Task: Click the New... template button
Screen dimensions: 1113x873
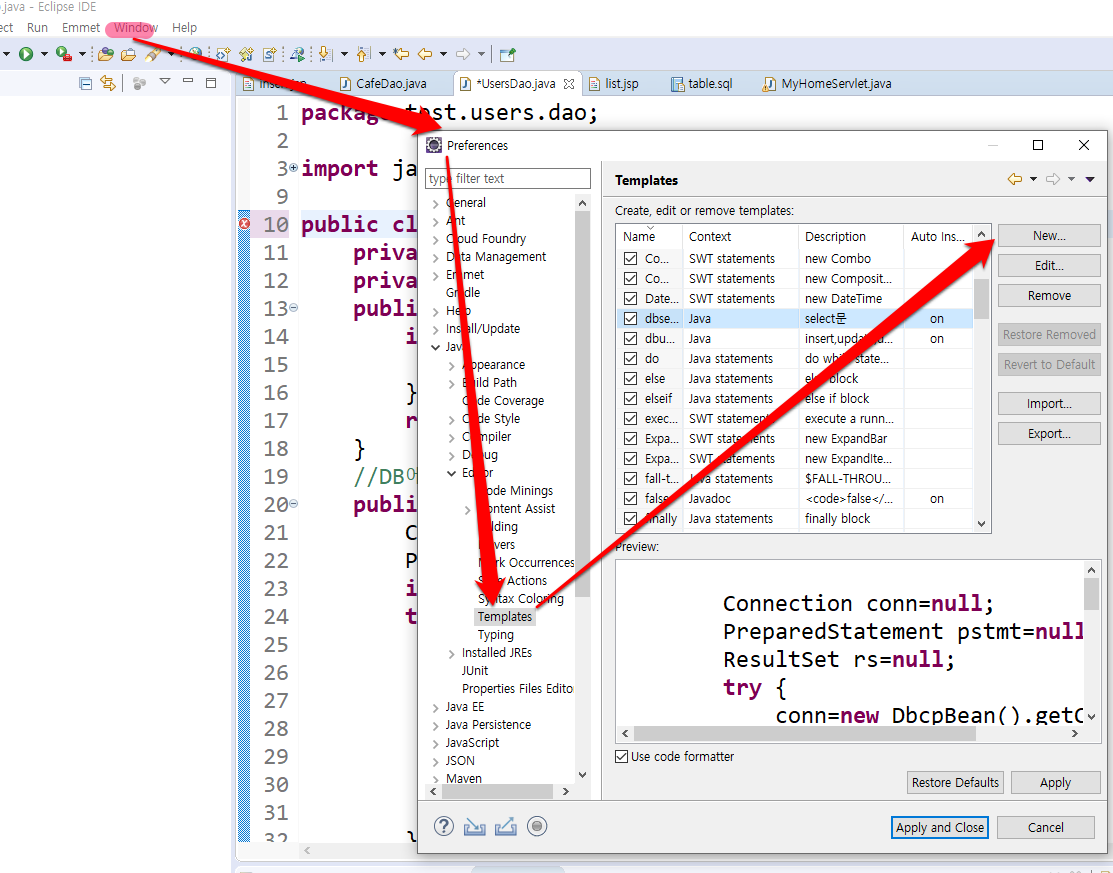Action: [1049, 236]
